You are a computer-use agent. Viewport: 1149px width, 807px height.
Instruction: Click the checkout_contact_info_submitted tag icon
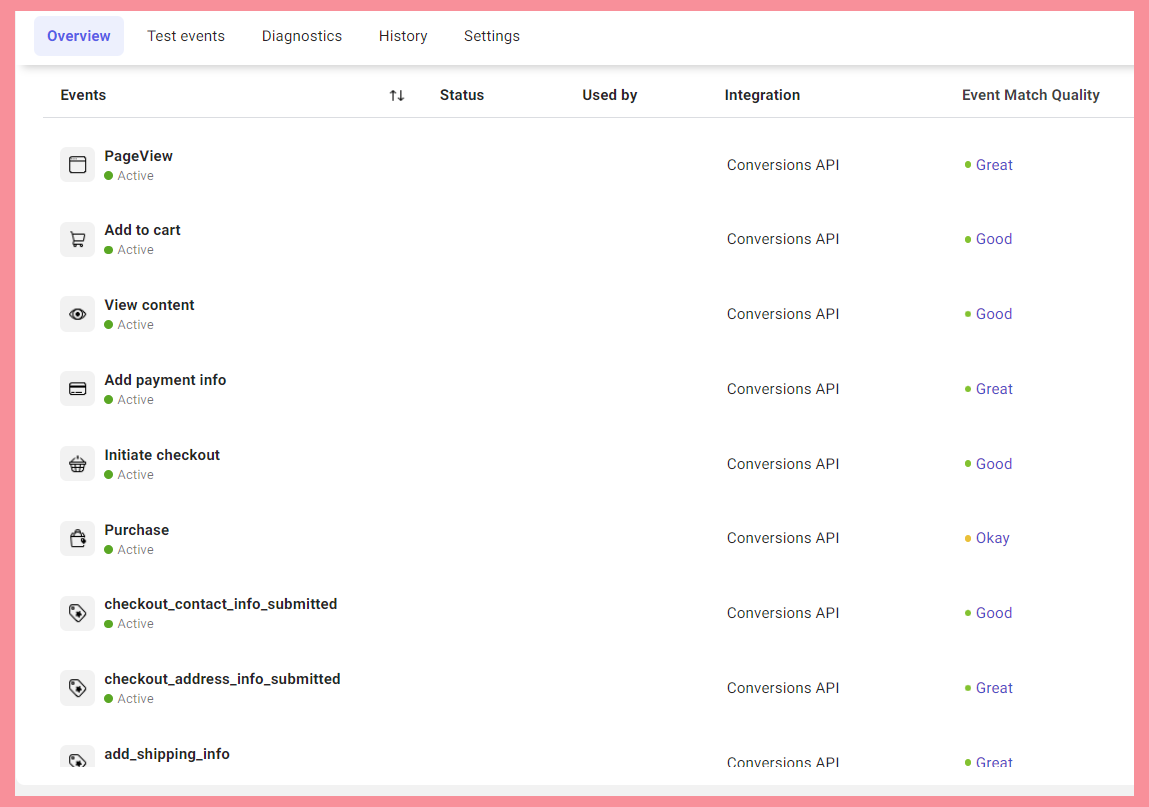coord(77,613)
